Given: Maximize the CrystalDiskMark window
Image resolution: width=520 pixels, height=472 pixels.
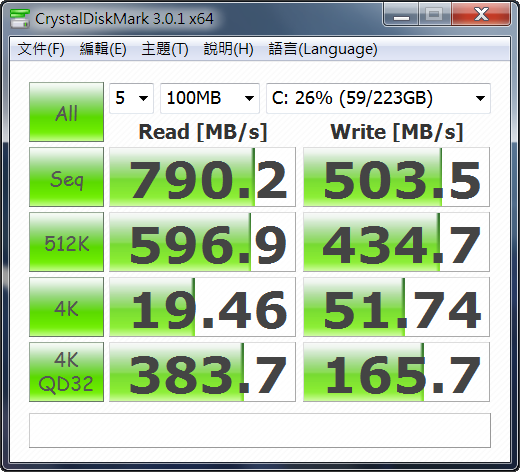Looking at the screenshot, I should click(435, 15).
